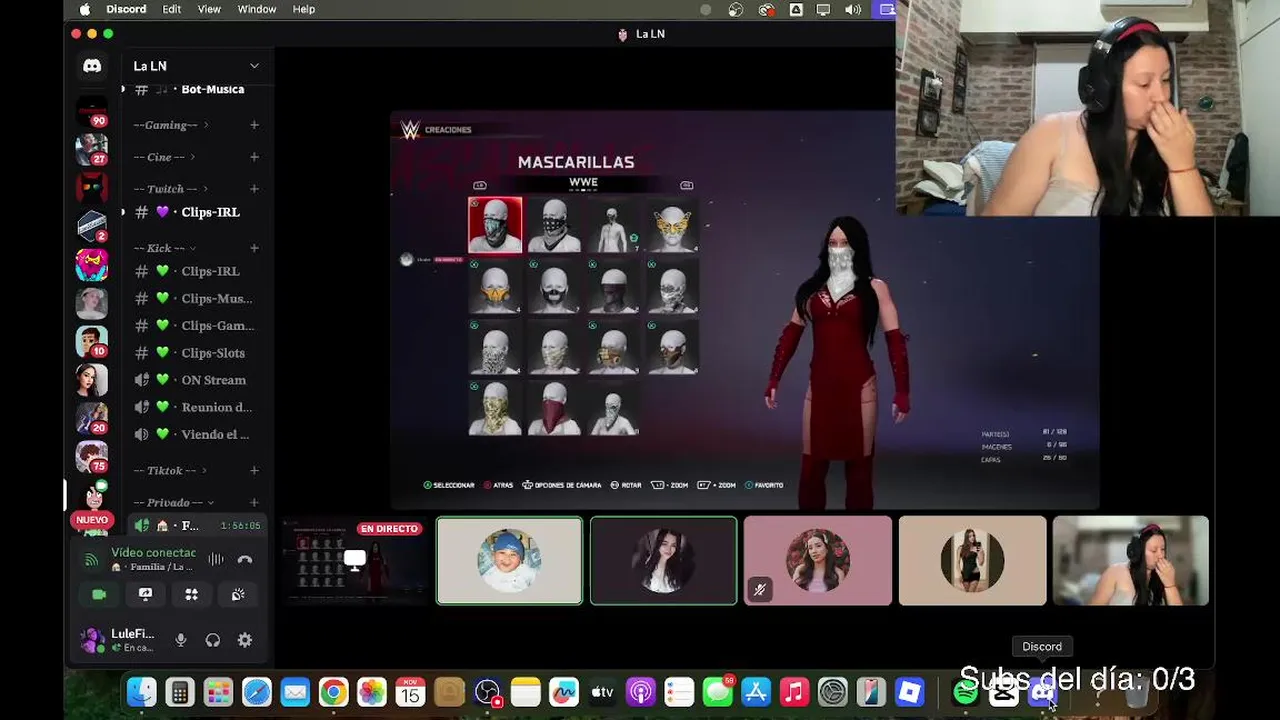Open OBS from the dock
The image size is (1280, 720).
point(487,692)
